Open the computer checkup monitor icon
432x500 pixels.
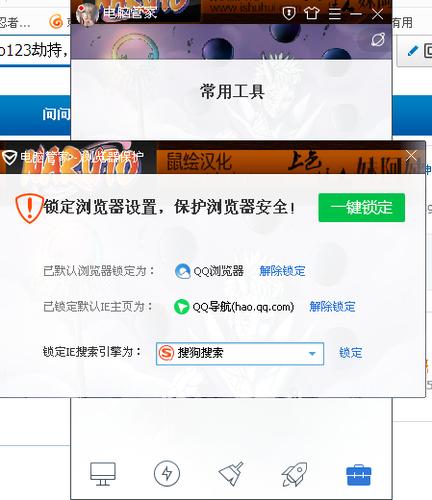pyautogui.click(x=103, y=474)
